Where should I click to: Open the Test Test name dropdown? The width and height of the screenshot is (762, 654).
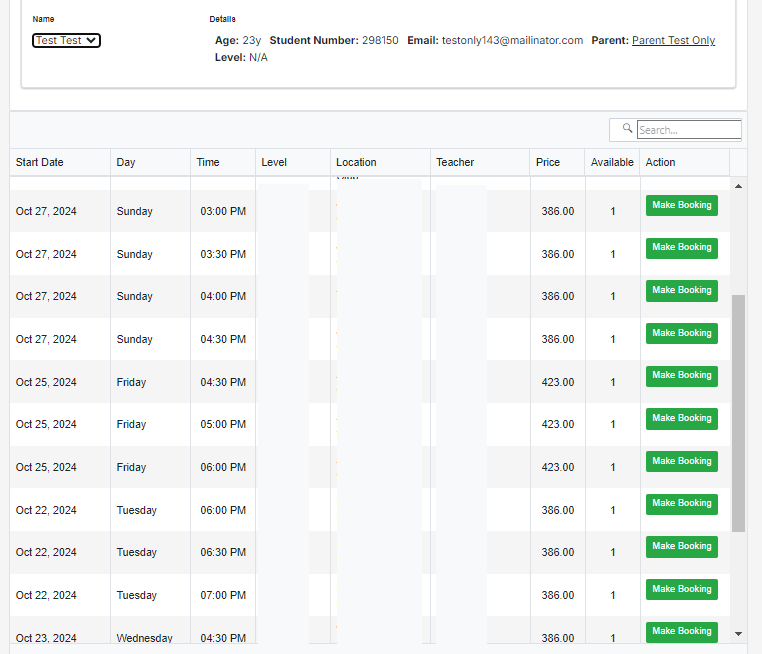[x=66, y=40]
